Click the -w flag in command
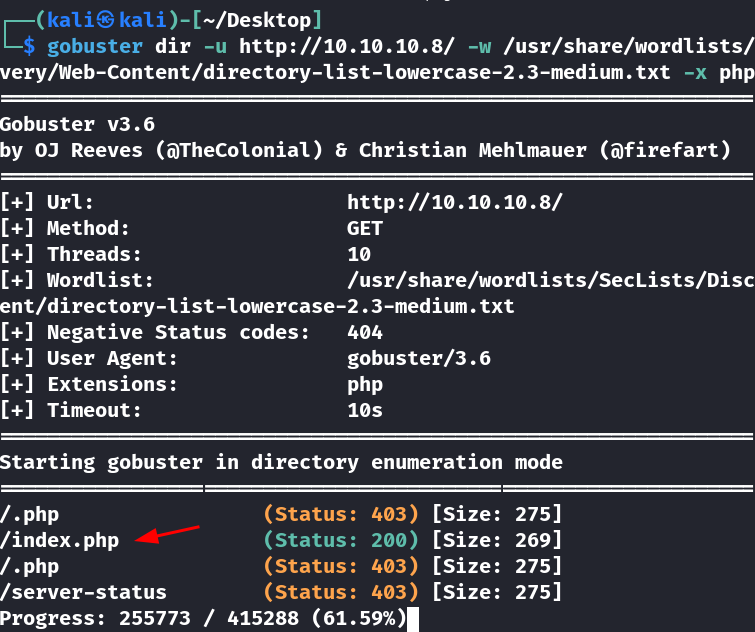The image size is (755, 632). [x=479, y=46]
